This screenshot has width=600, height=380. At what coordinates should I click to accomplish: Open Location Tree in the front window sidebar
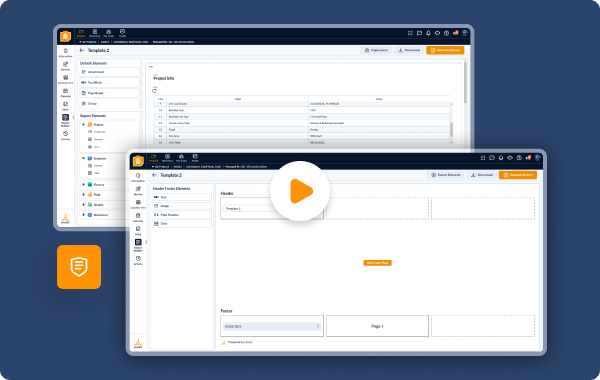tap(138, 204)
